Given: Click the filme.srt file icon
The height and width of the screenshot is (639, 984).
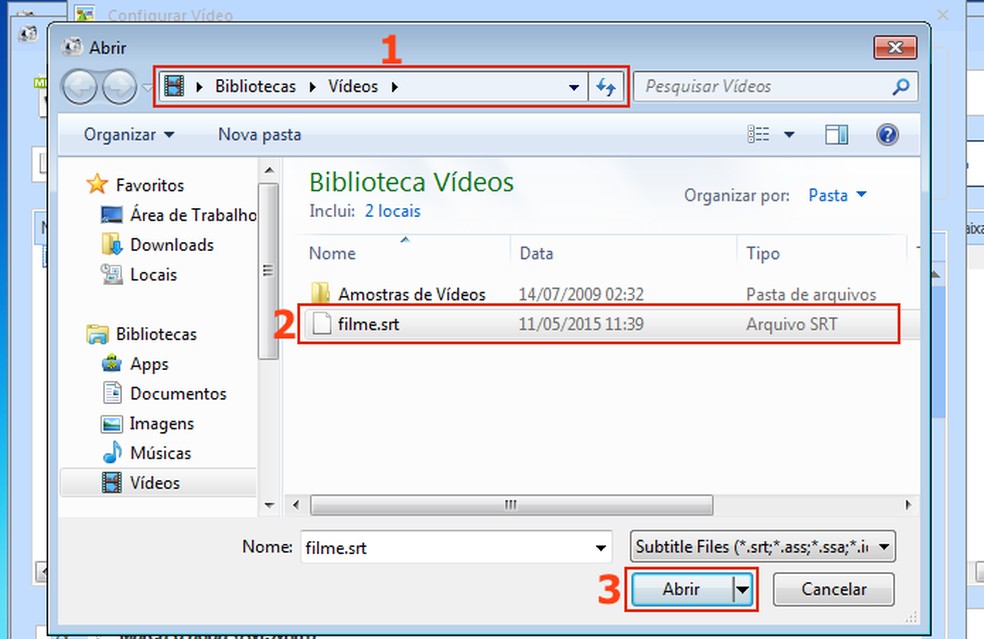Looking at the screenshot, I should (322, 324).
